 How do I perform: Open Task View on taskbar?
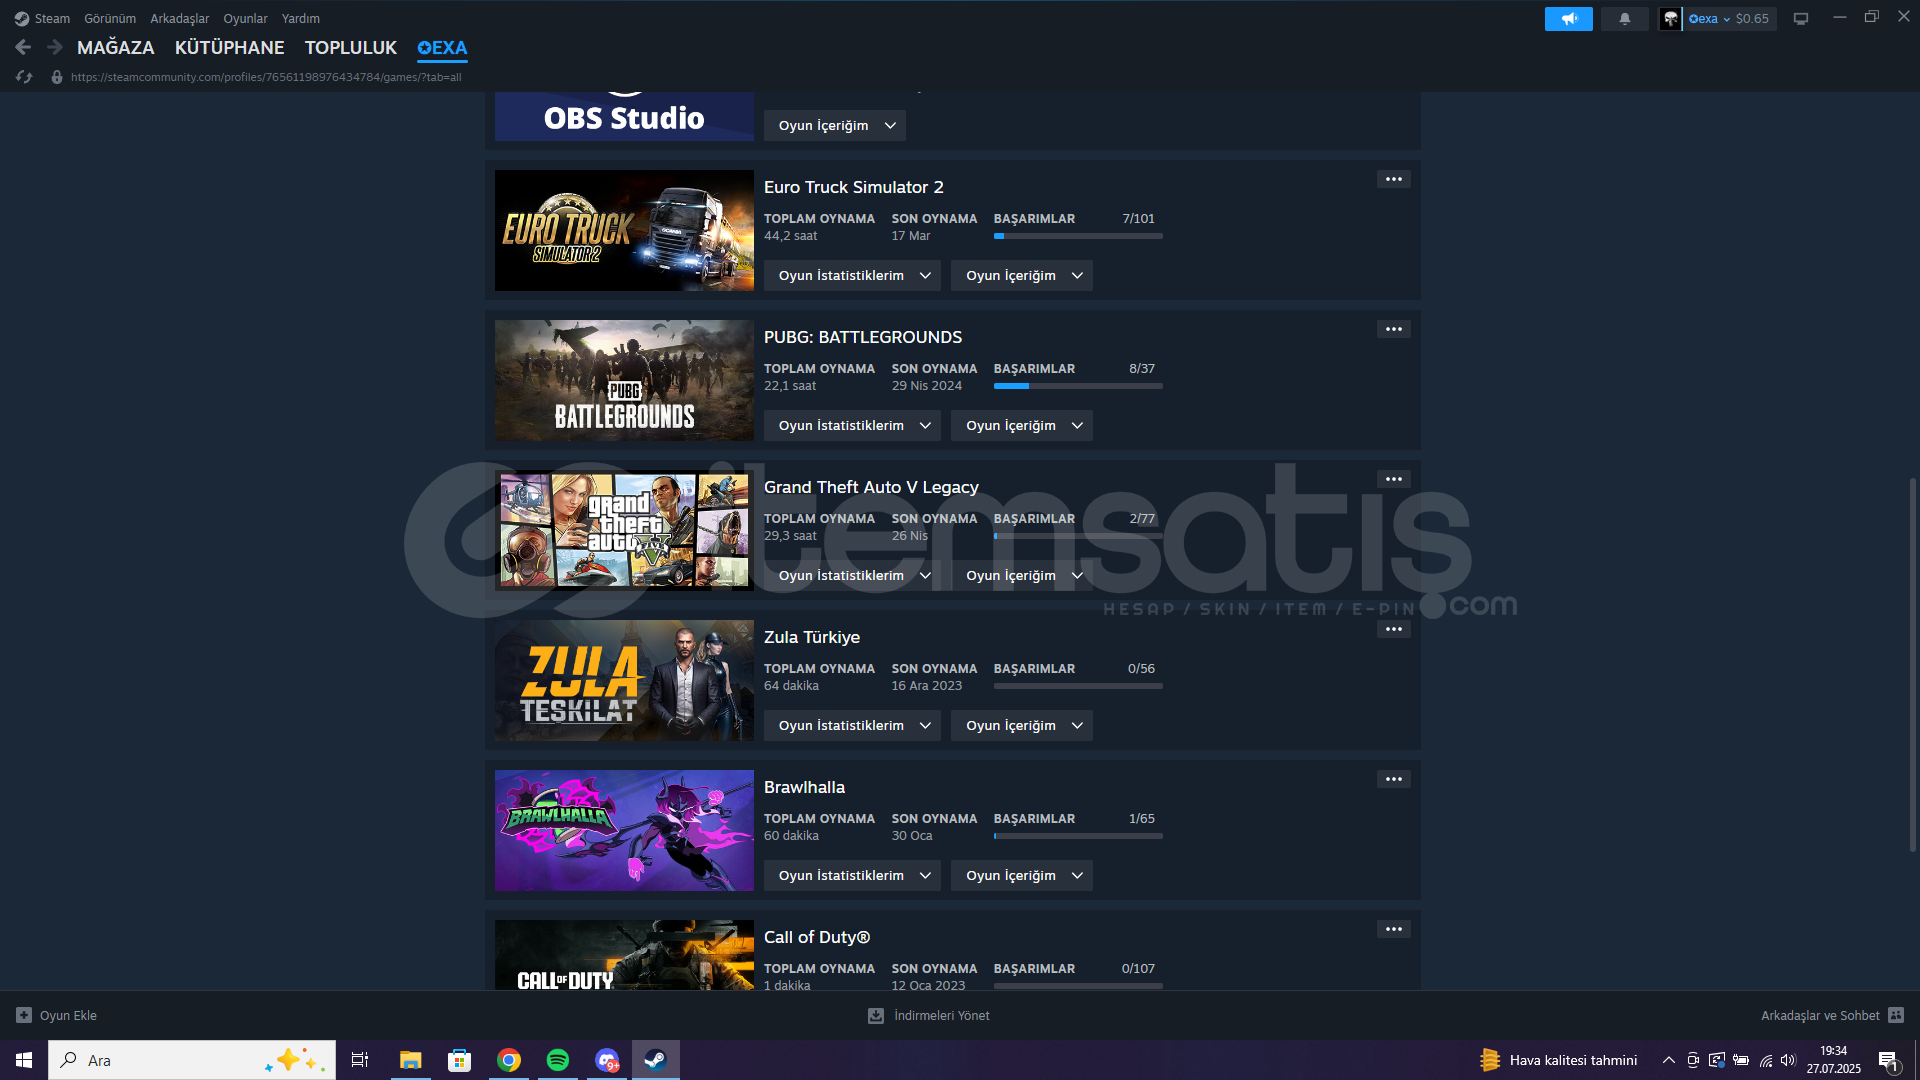(x=360, y=1060)
